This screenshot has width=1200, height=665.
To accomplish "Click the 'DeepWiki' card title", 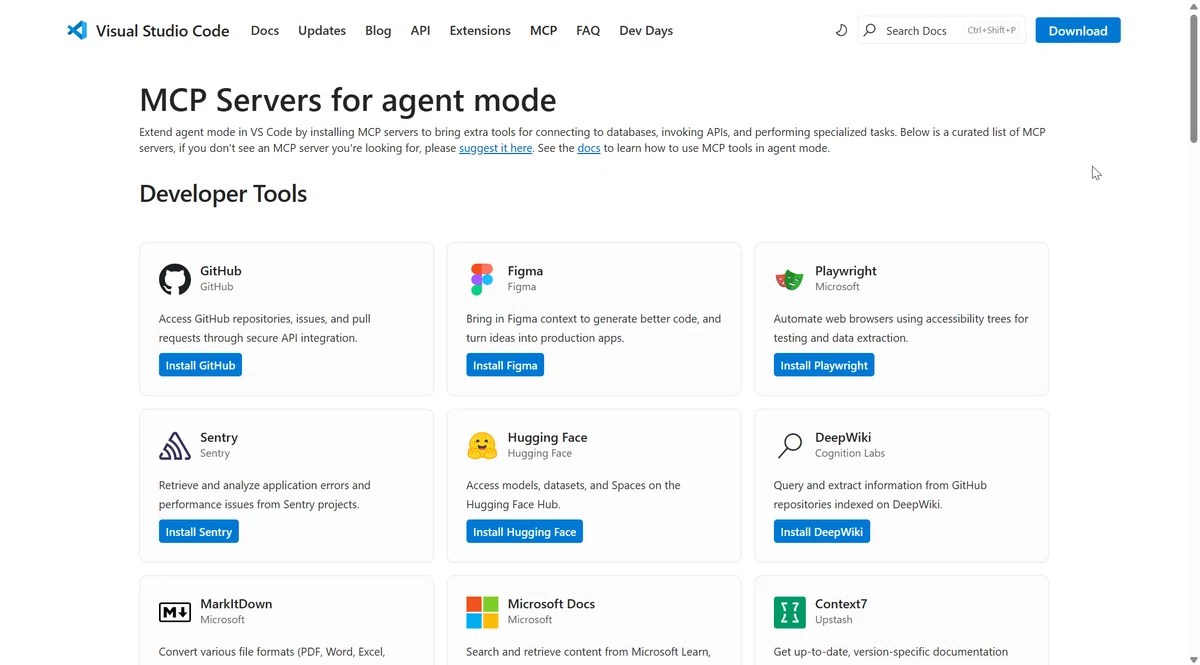I will point(843,437).
